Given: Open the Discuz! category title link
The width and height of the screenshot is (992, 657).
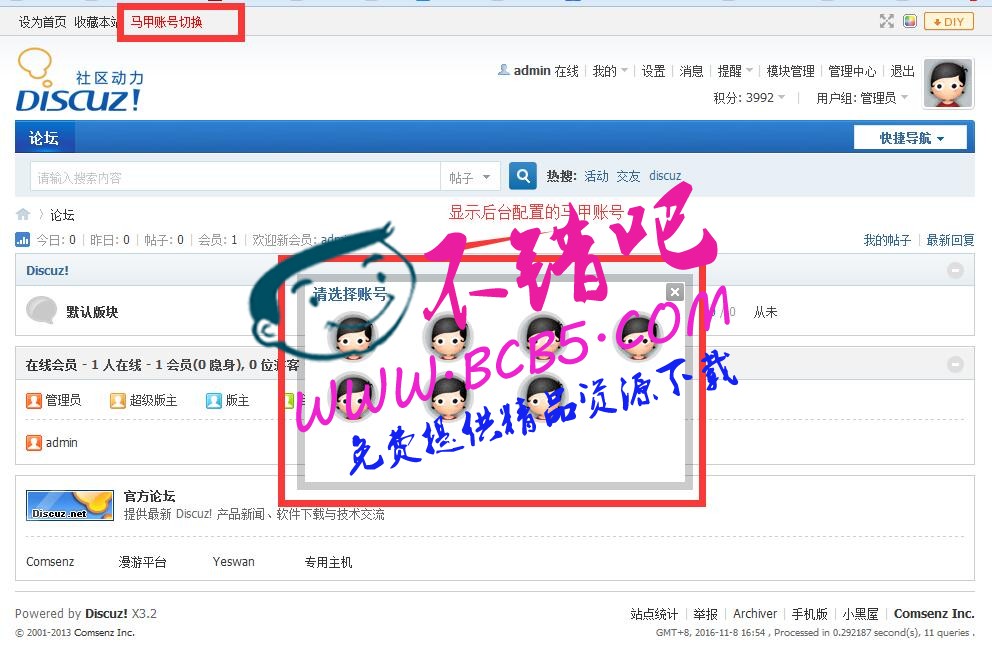Looking at the screenshot, I should (47, 270).
